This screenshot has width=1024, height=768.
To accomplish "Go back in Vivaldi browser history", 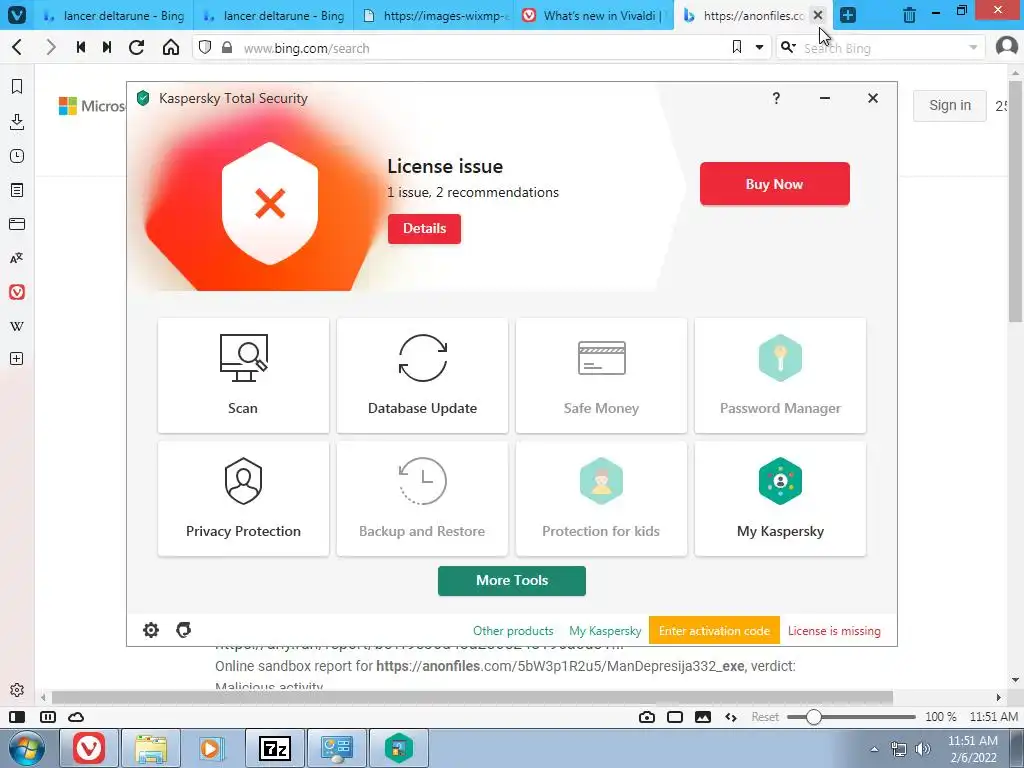I will click(18, 47).
